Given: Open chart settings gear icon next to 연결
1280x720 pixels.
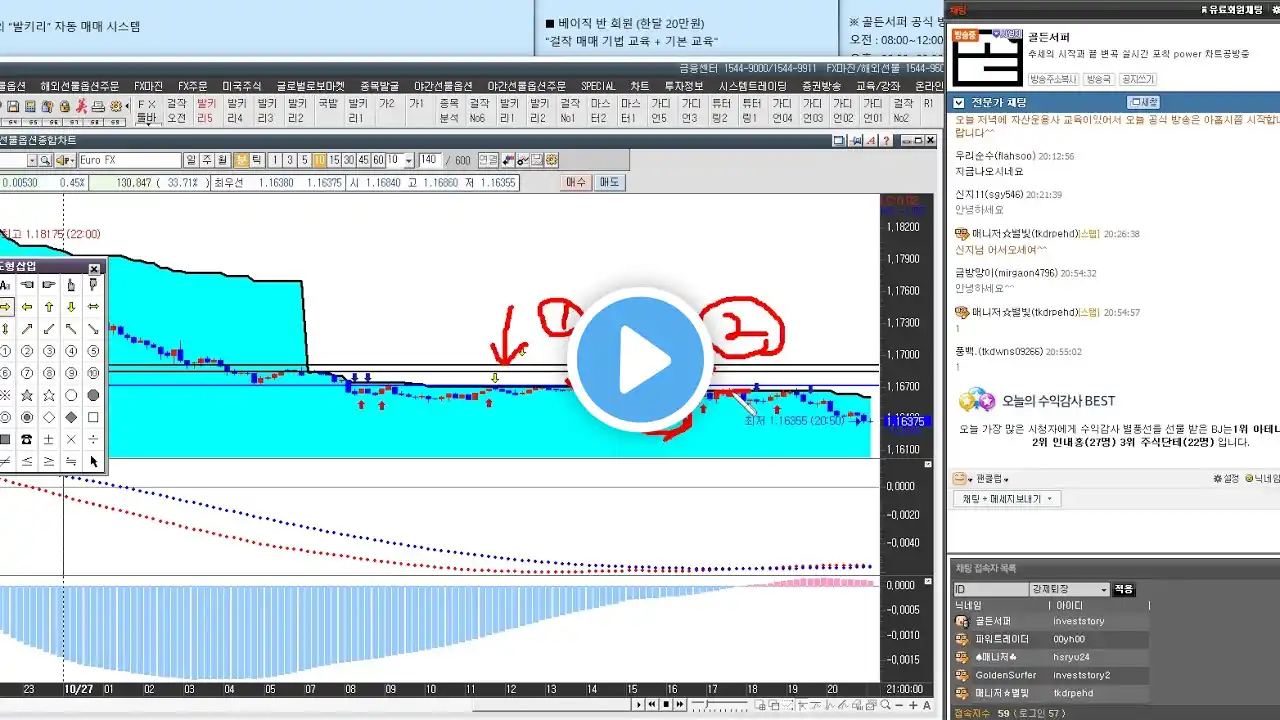Looking at the screenshot, I should (551, 160).
